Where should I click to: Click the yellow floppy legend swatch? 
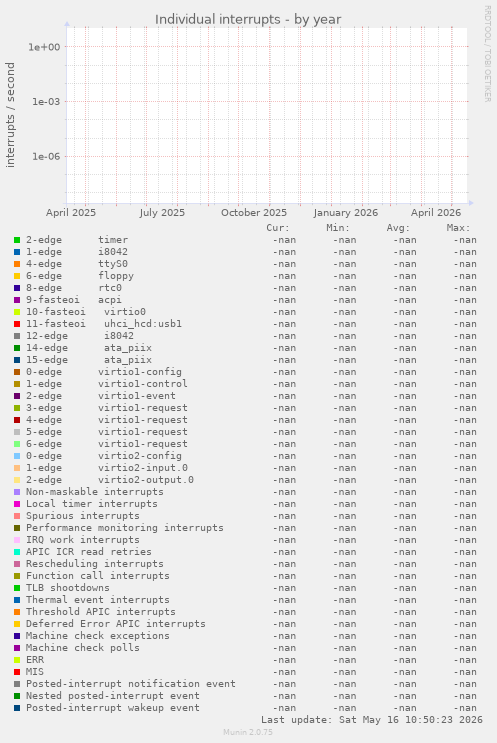click(17, 276)
